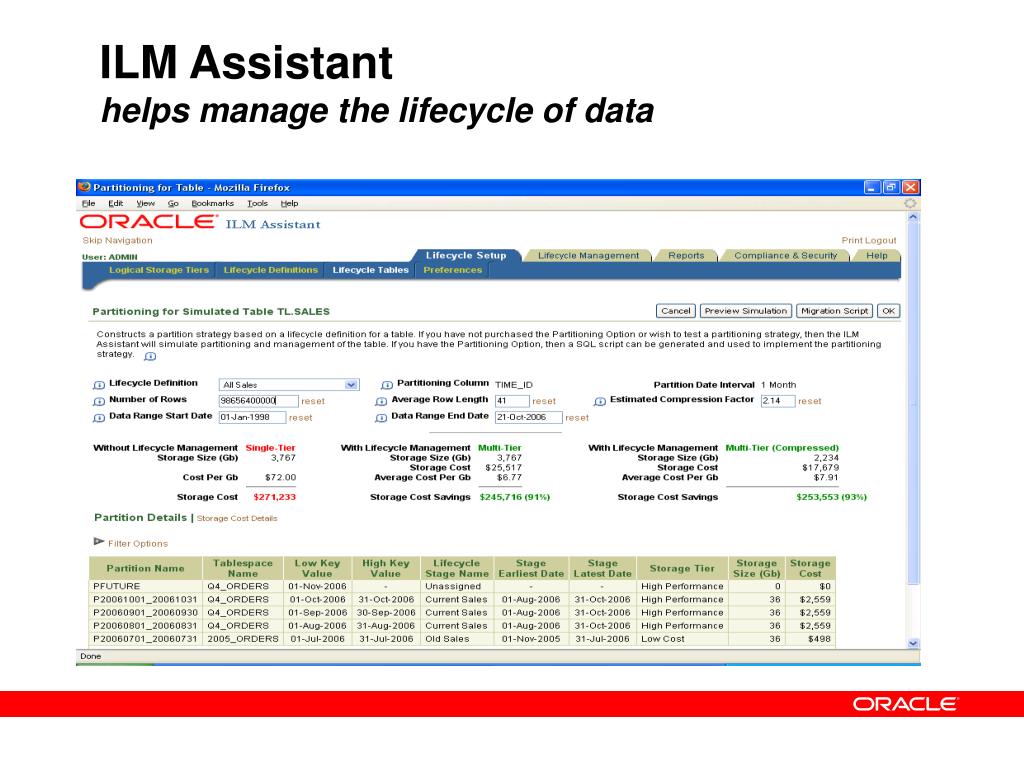Click the vertical scrollbar thumb

coord(913,402)
